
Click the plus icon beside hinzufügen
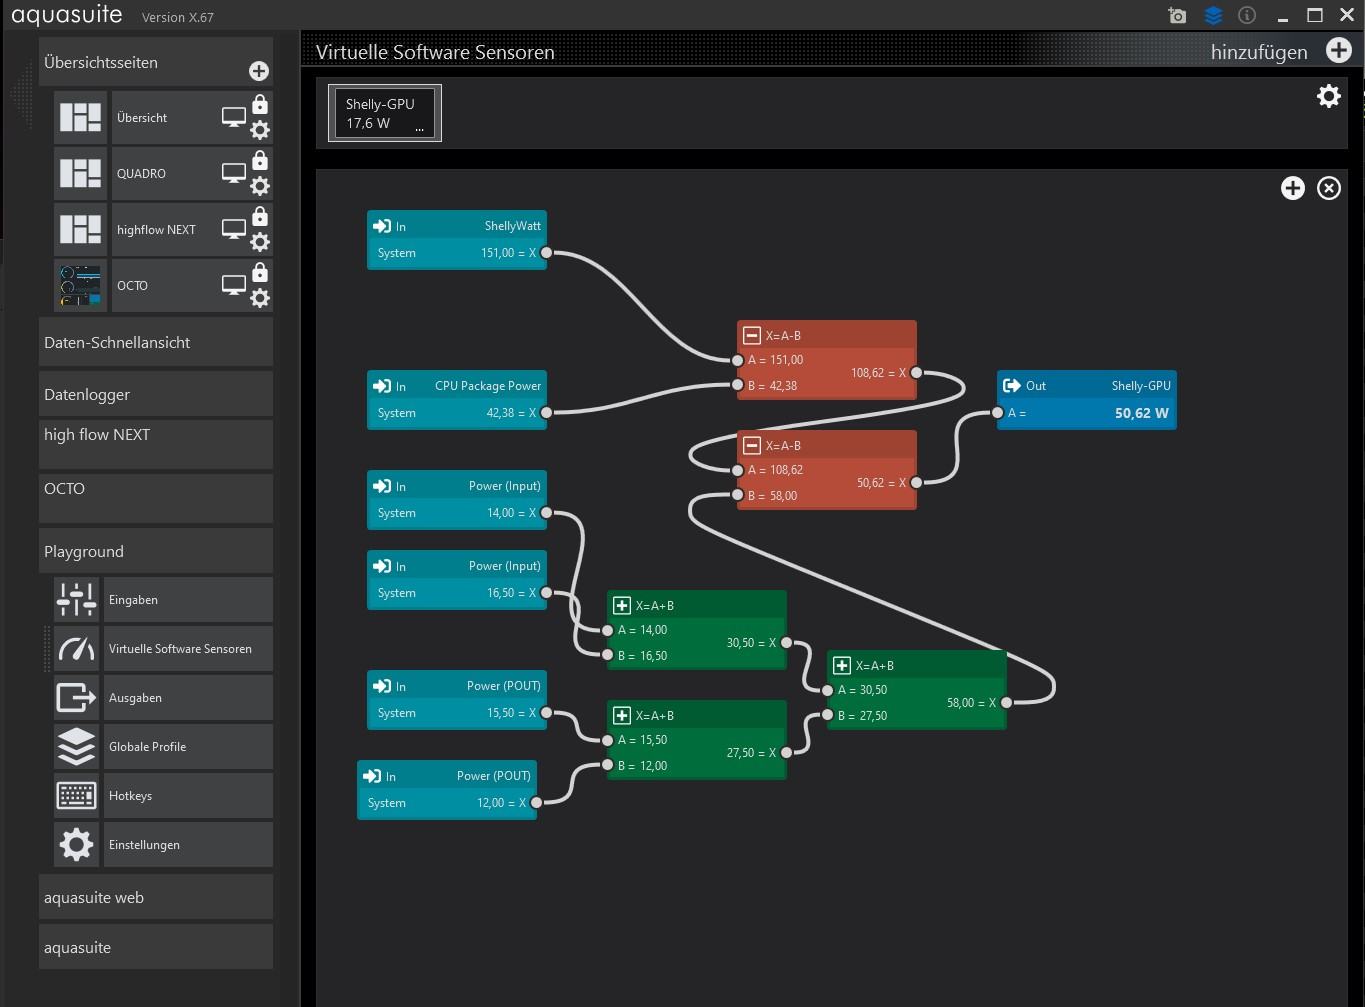coord(1339,50)
